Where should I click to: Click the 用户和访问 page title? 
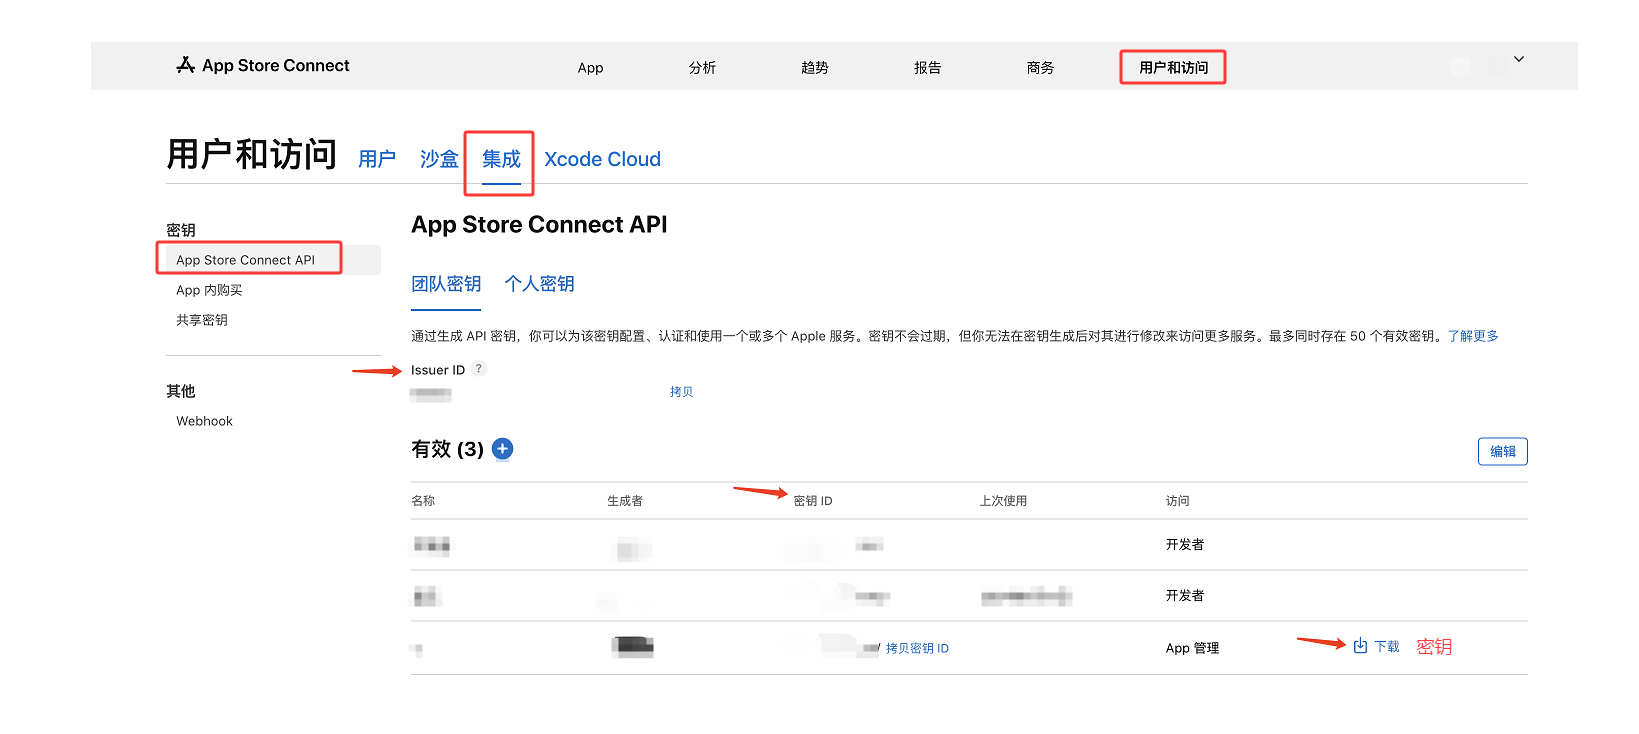pos(251,155)
